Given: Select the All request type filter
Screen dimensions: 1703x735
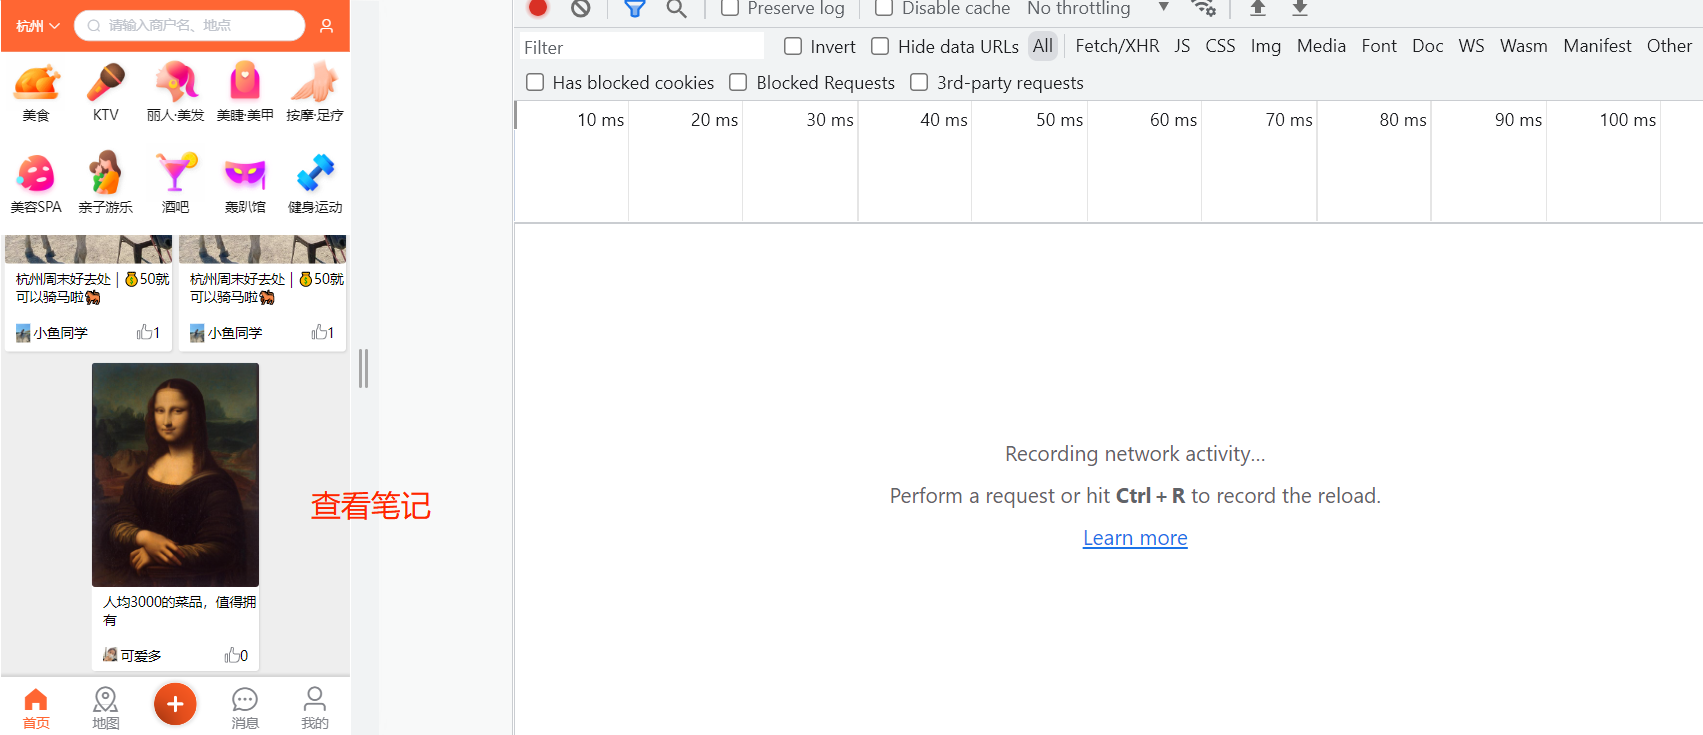Looking at the screenshot, I should tap(1043, 46).
